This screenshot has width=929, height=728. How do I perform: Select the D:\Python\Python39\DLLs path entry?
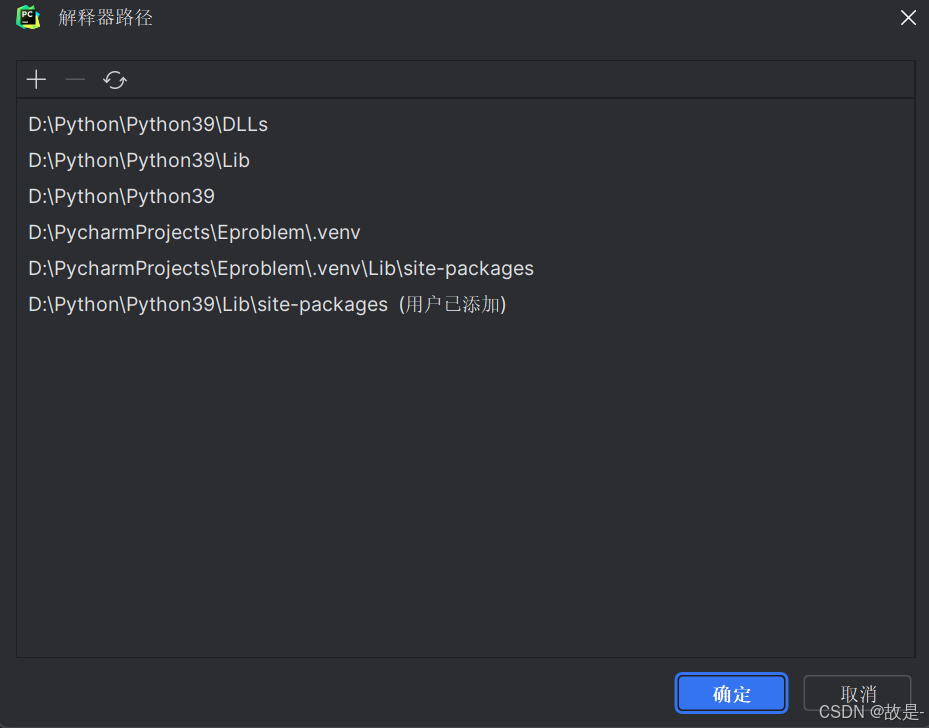point(147,124)
